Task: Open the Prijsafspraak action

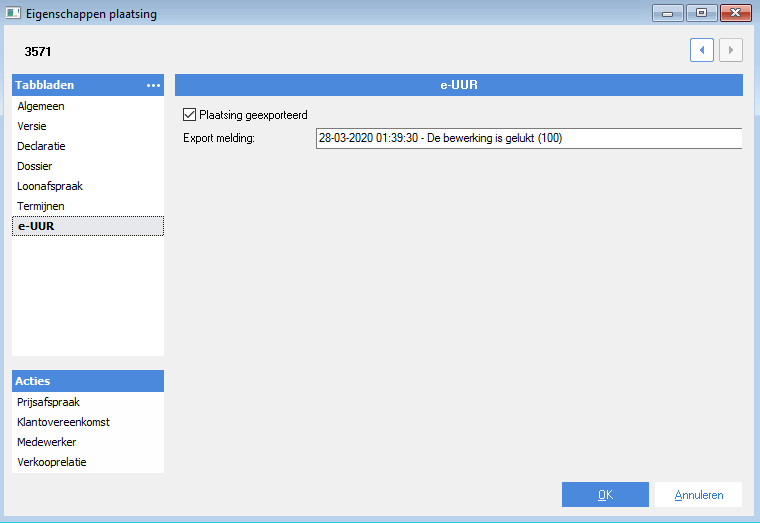Action: tap(88, 402)
